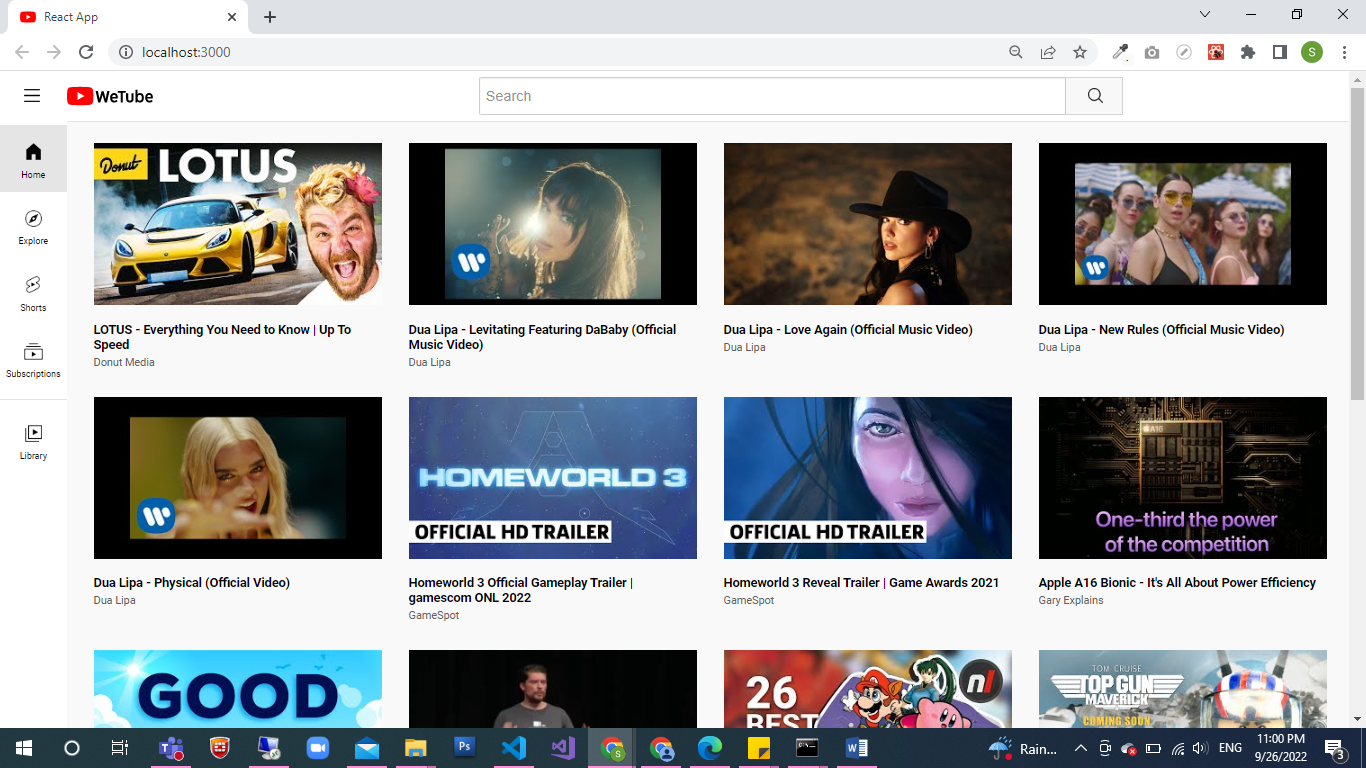This screenshot has width=1366, height=768.
Task: Open the Explore sidebar icon
Action: tap(33, 229)
